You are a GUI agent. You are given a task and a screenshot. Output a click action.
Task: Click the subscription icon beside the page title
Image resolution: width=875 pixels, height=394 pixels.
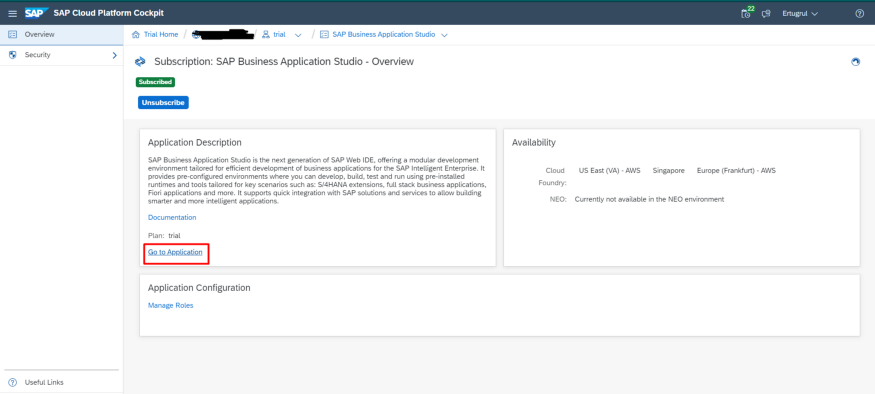(x=141, y=61)
